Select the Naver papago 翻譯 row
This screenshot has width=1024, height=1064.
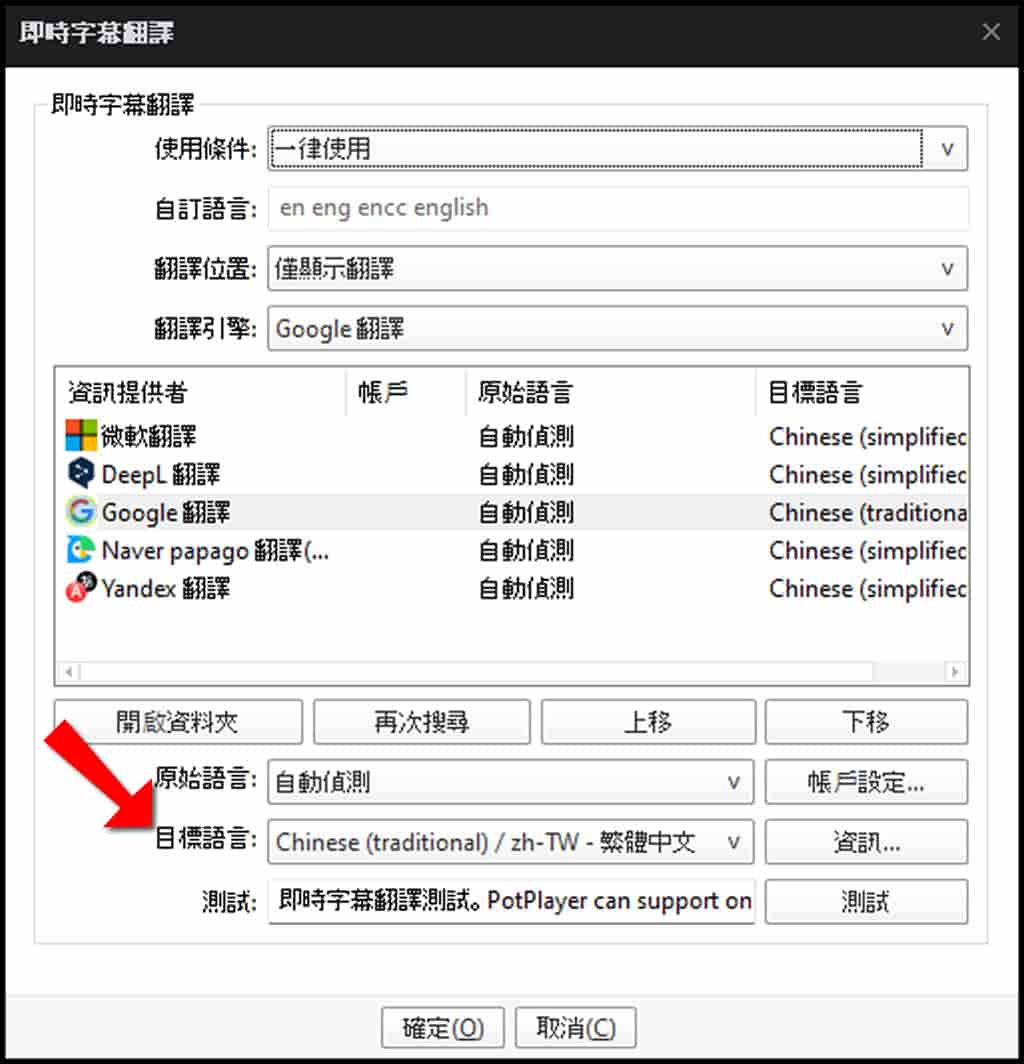[512, 550]
